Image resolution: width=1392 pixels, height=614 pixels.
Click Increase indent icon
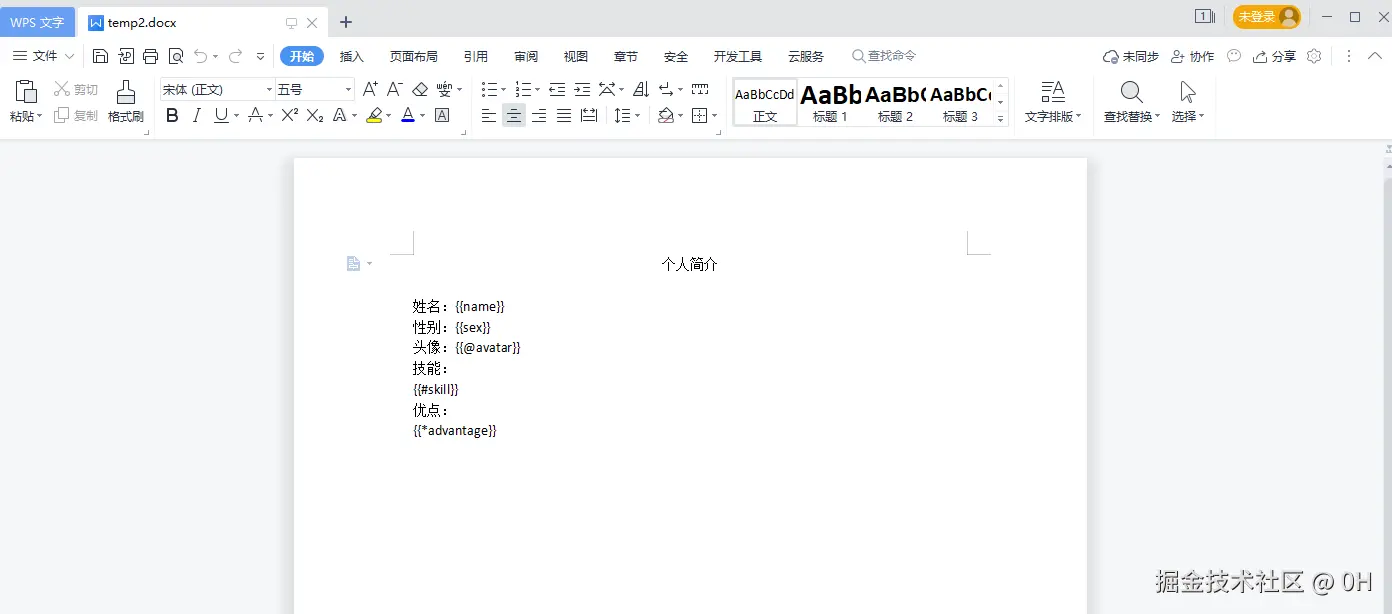point(582,89)
